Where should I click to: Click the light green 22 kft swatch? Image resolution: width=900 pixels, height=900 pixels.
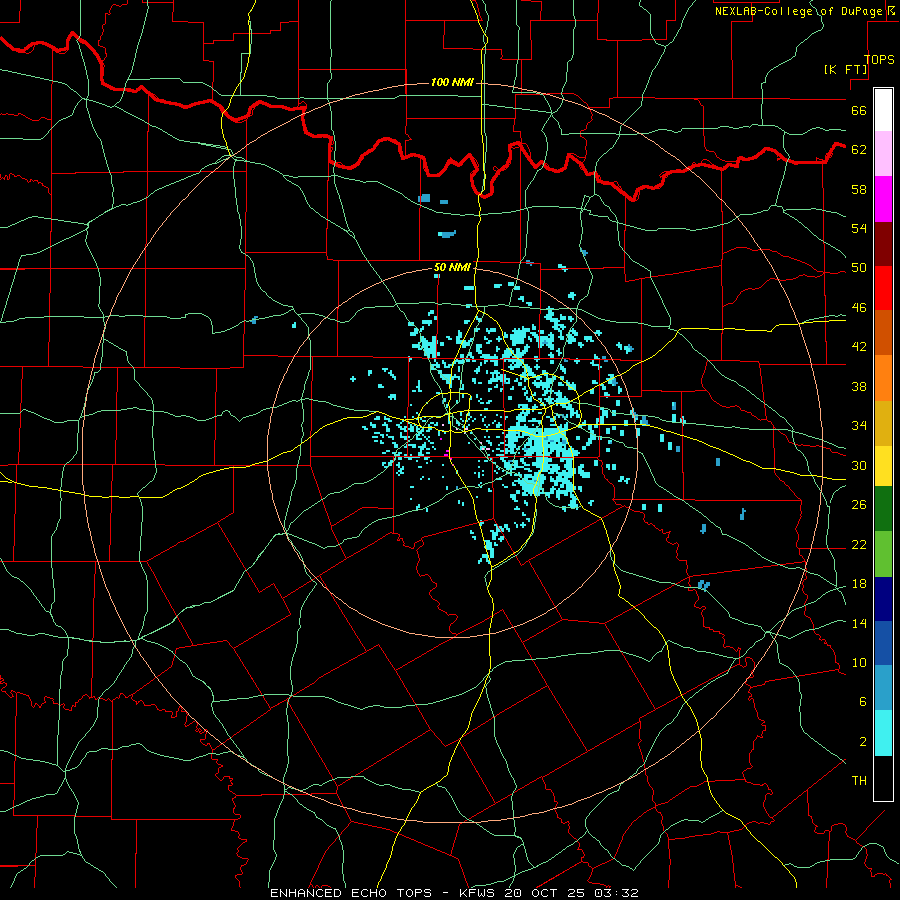point(883,554)
